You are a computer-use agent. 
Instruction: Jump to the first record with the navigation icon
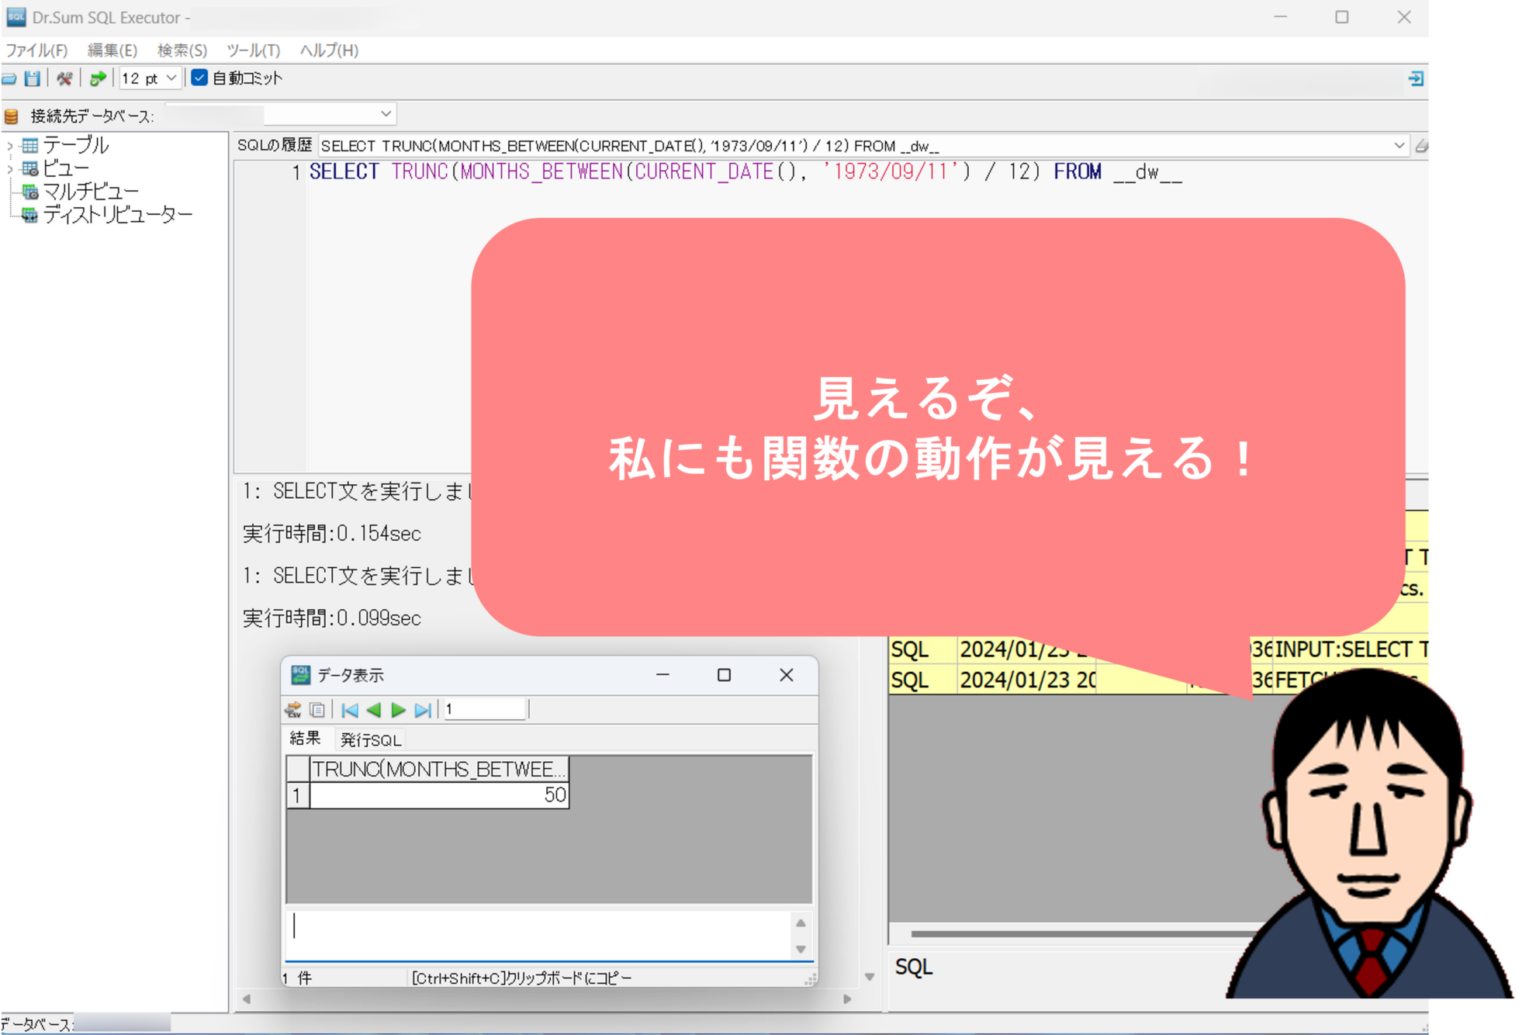click(x=350, y=709)
